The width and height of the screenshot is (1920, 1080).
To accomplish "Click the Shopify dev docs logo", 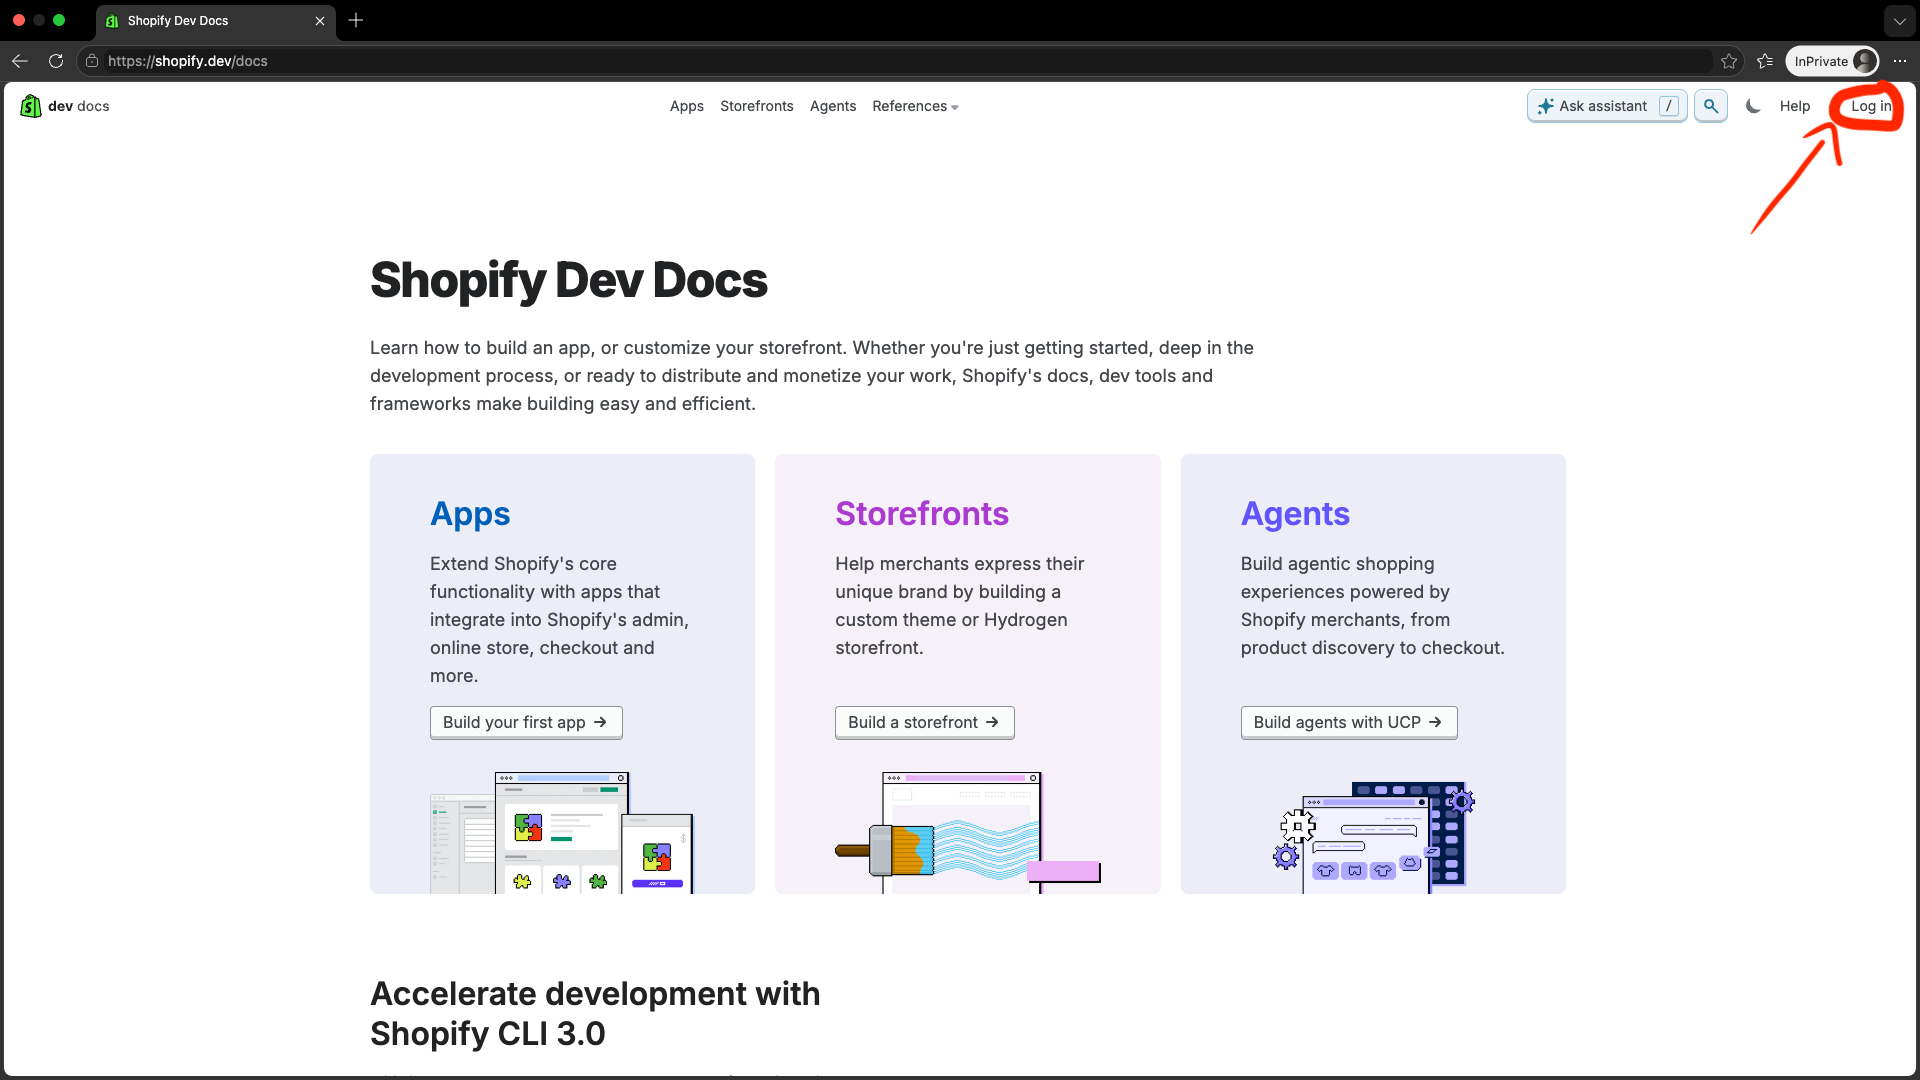I will tap(65, 106).
